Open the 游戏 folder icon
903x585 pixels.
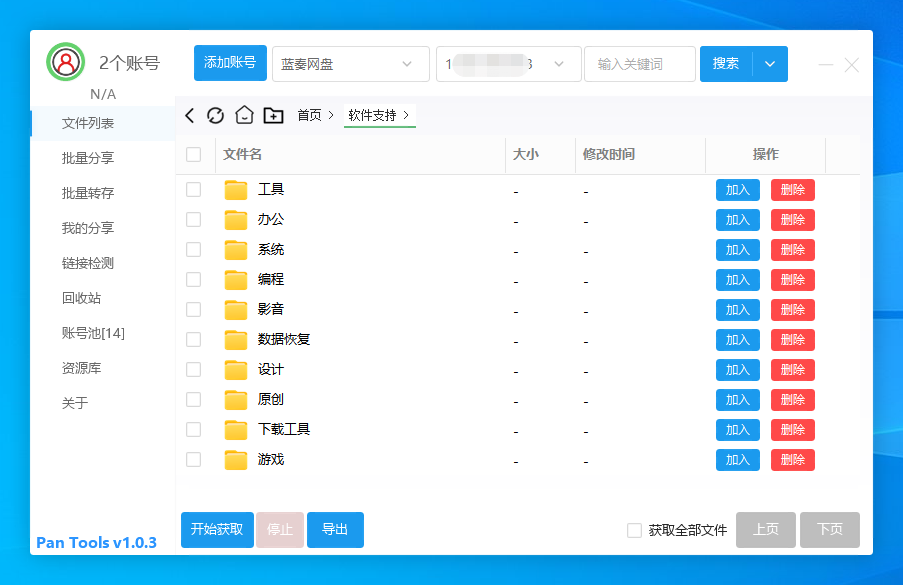click(x=236, y=459)
